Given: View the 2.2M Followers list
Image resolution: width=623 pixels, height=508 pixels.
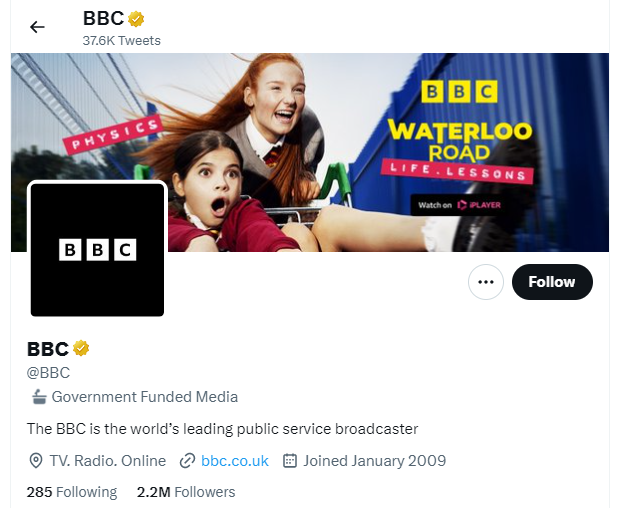Looking at the screenshot, I should pos(186,492).
